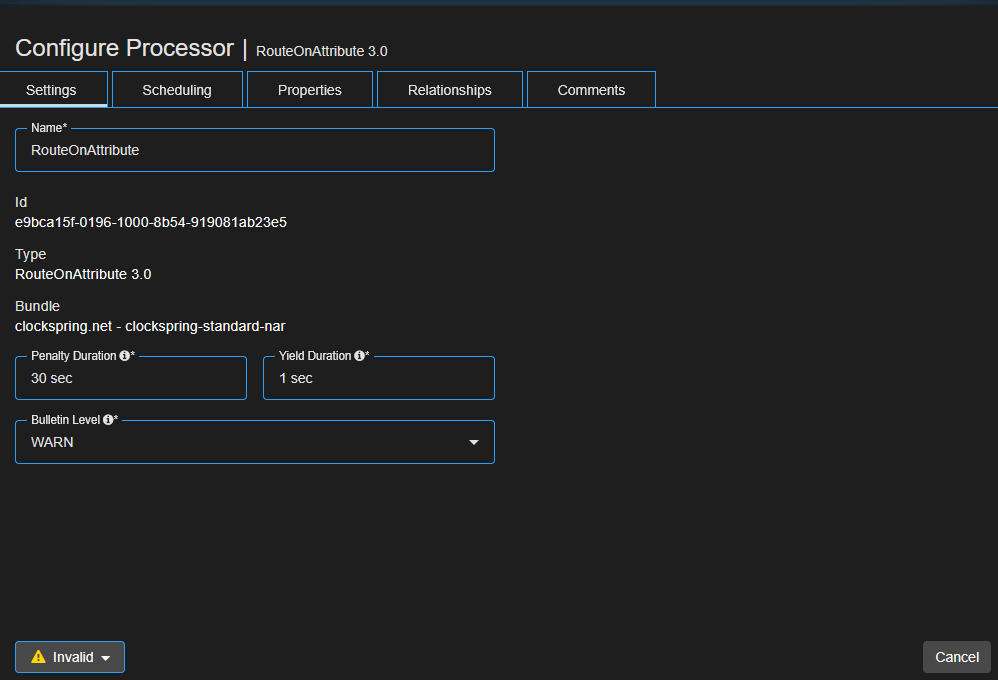Viewport: 998px width, 680px height.
Task: Open the Penalty Duration info tooltip
Action: coord(124,355)
